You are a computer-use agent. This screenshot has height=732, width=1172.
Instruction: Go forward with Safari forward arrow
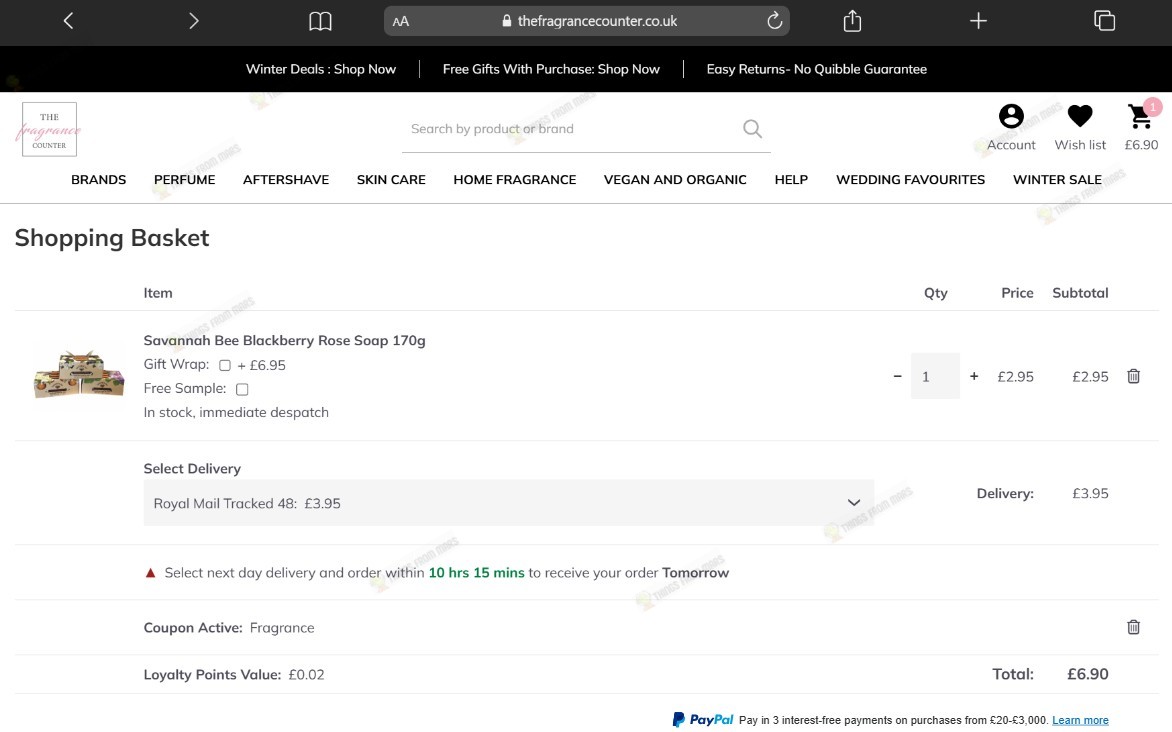tap(194, 21)
